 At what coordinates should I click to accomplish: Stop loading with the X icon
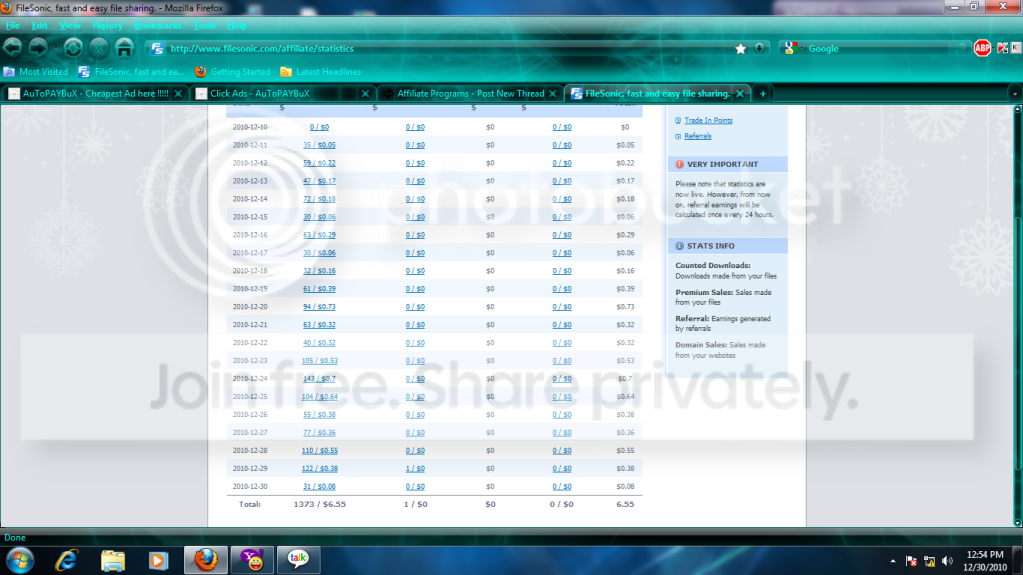click(x=99, y=48)
